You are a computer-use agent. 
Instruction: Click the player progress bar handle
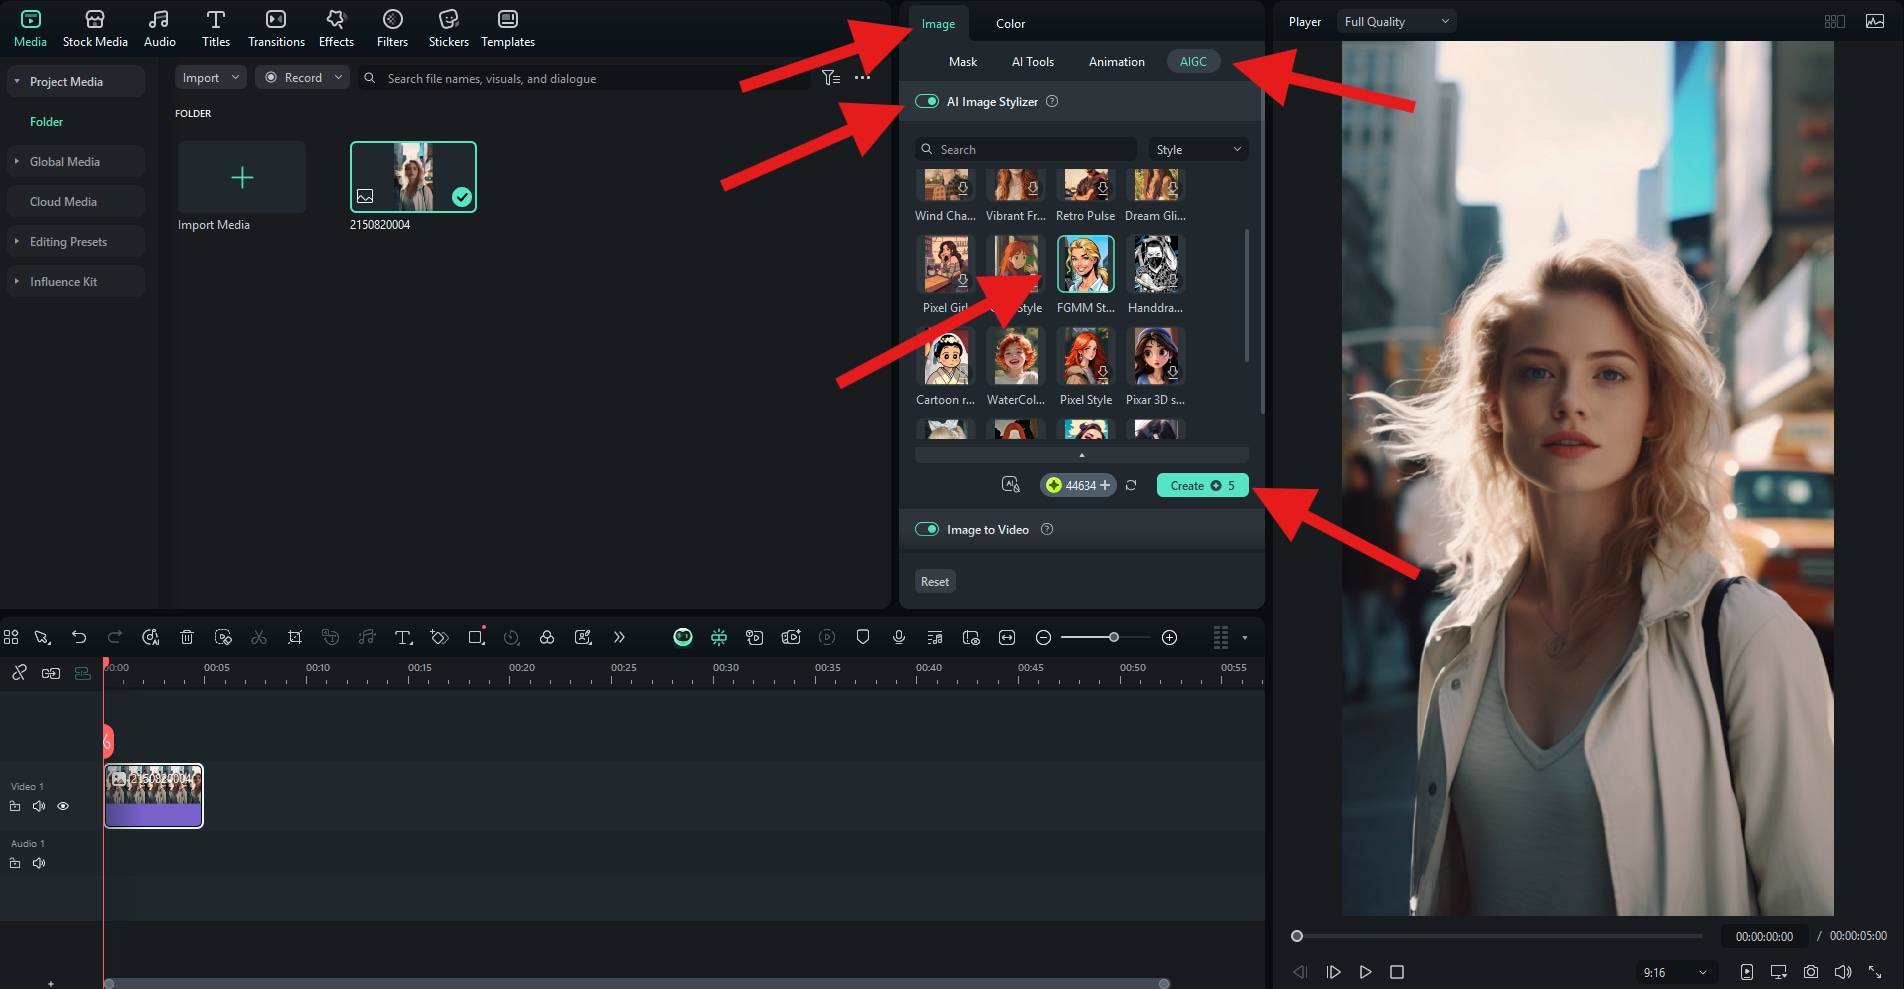click(1297, 936)
